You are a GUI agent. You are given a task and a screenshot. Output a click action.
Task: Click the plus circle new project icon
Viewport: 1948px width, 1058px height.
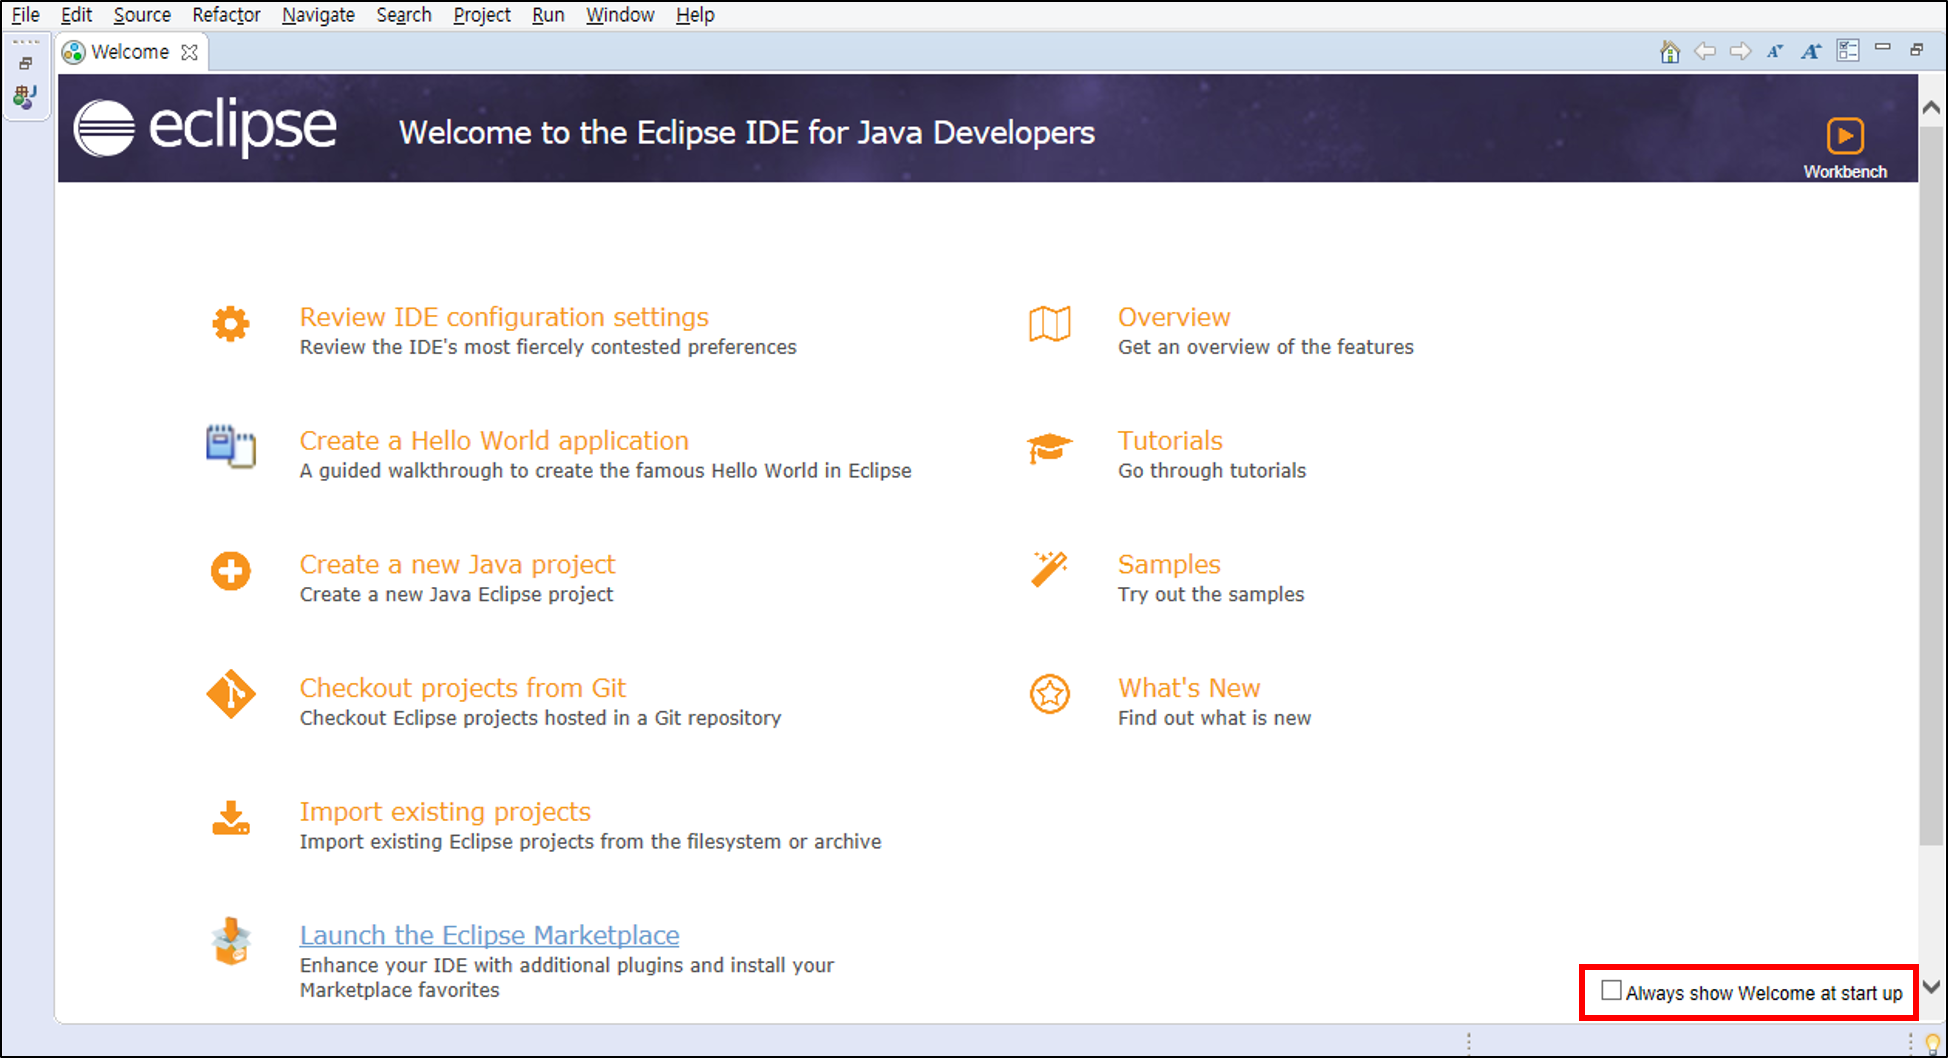231,571
